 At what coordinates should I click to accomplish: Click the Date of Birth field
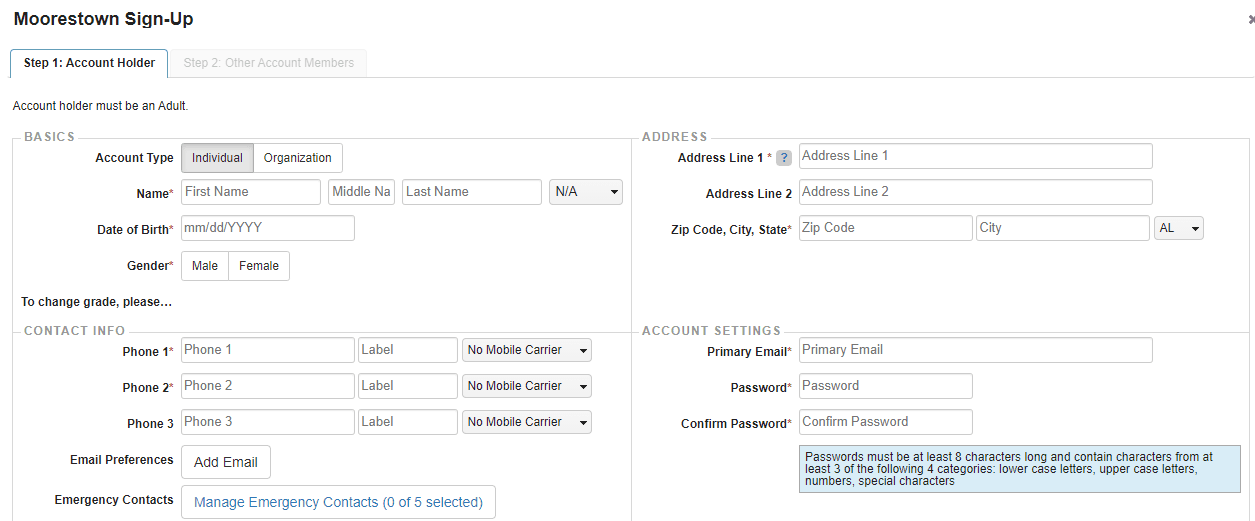pyautogui.click(x=268, y=228)
